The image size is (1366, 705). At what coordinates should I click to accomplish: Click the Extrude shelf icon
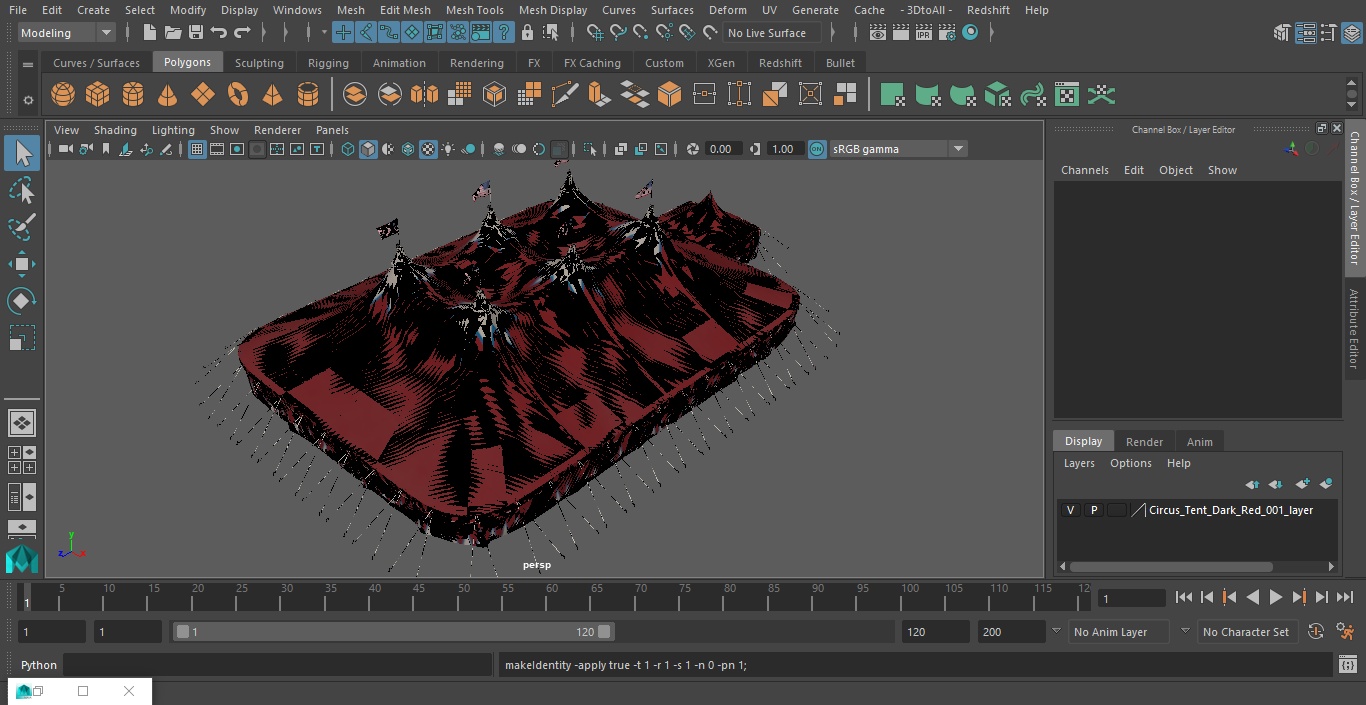coord(599,95)
